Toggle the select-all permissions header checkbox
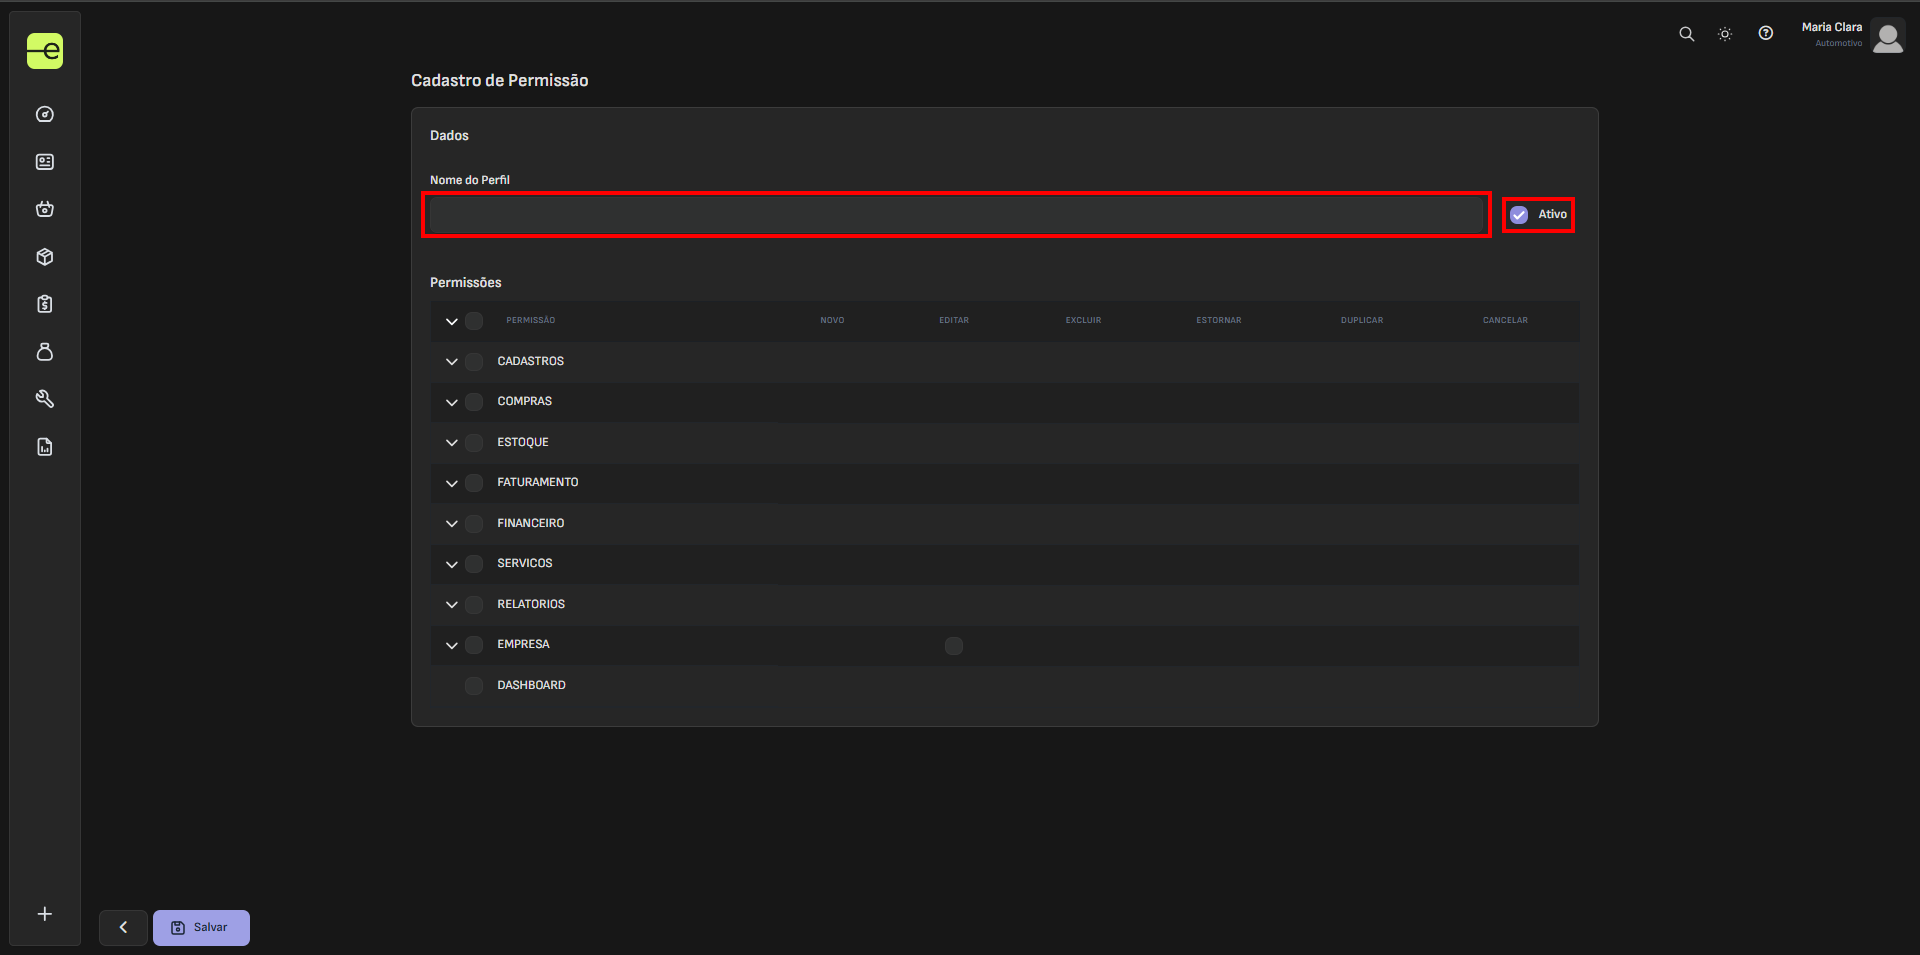The width and height of the screenshot is (1920, 955). [474, 321]
